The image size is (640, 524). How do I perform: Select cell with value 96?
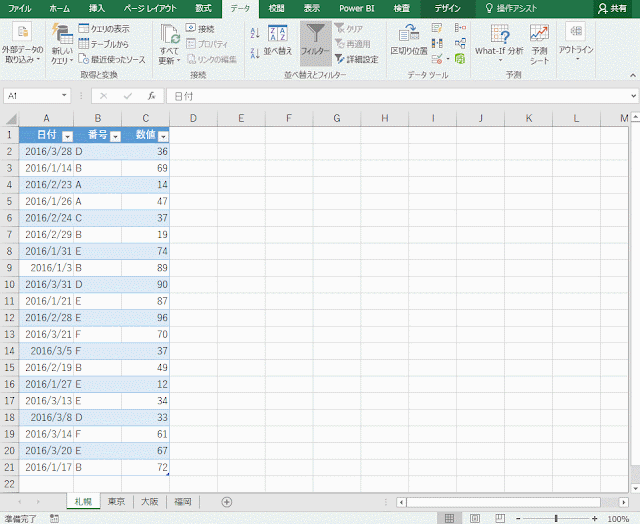click(145, 318)
